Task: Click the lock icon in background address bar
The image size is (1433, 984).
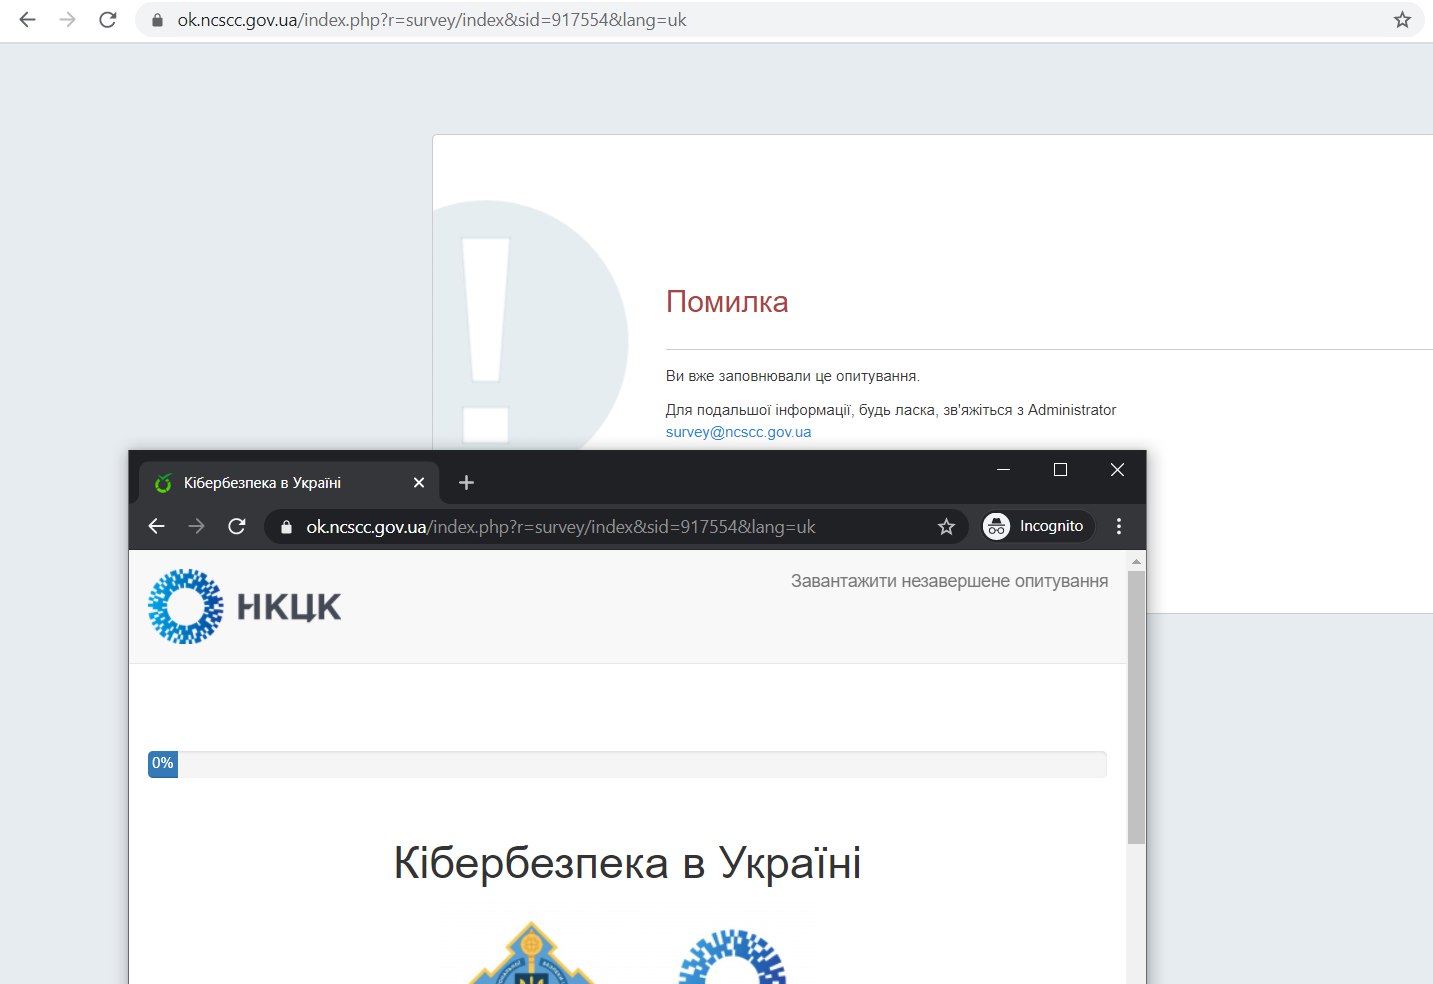Action: pyautogui.click(x=157, y=20)
